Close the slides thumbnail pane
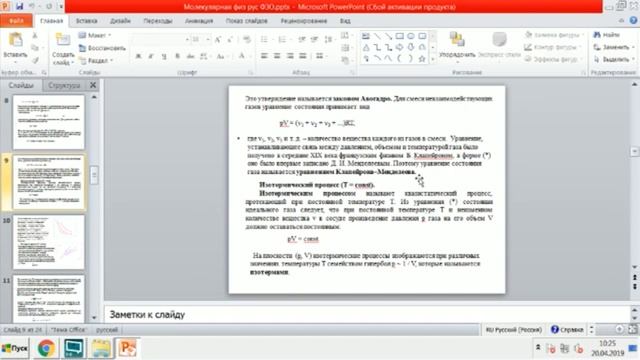640x360 pixels. [x=93, y=85]
